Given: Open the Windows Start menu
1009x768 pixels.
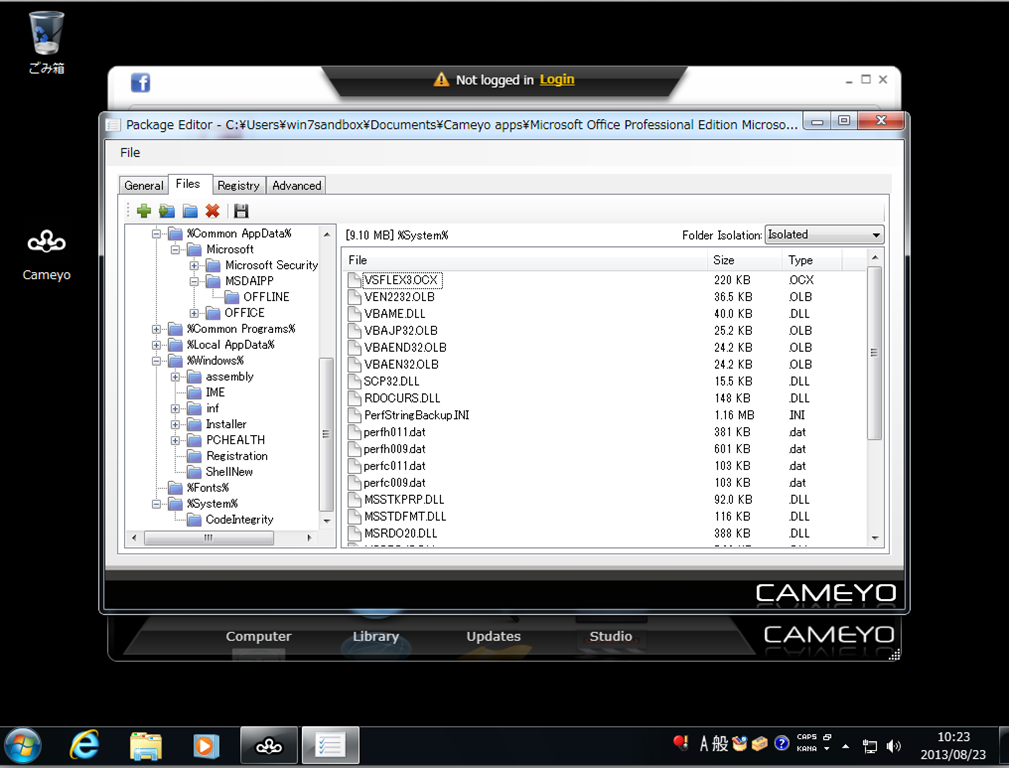Looking at the screenshot, I should tap(23, 746).
